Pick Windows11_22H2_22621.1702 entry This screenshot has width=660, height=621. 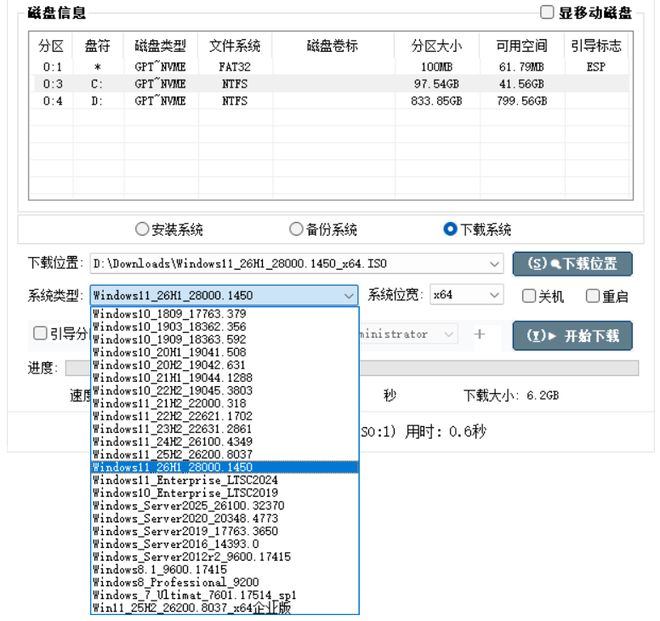225,416
